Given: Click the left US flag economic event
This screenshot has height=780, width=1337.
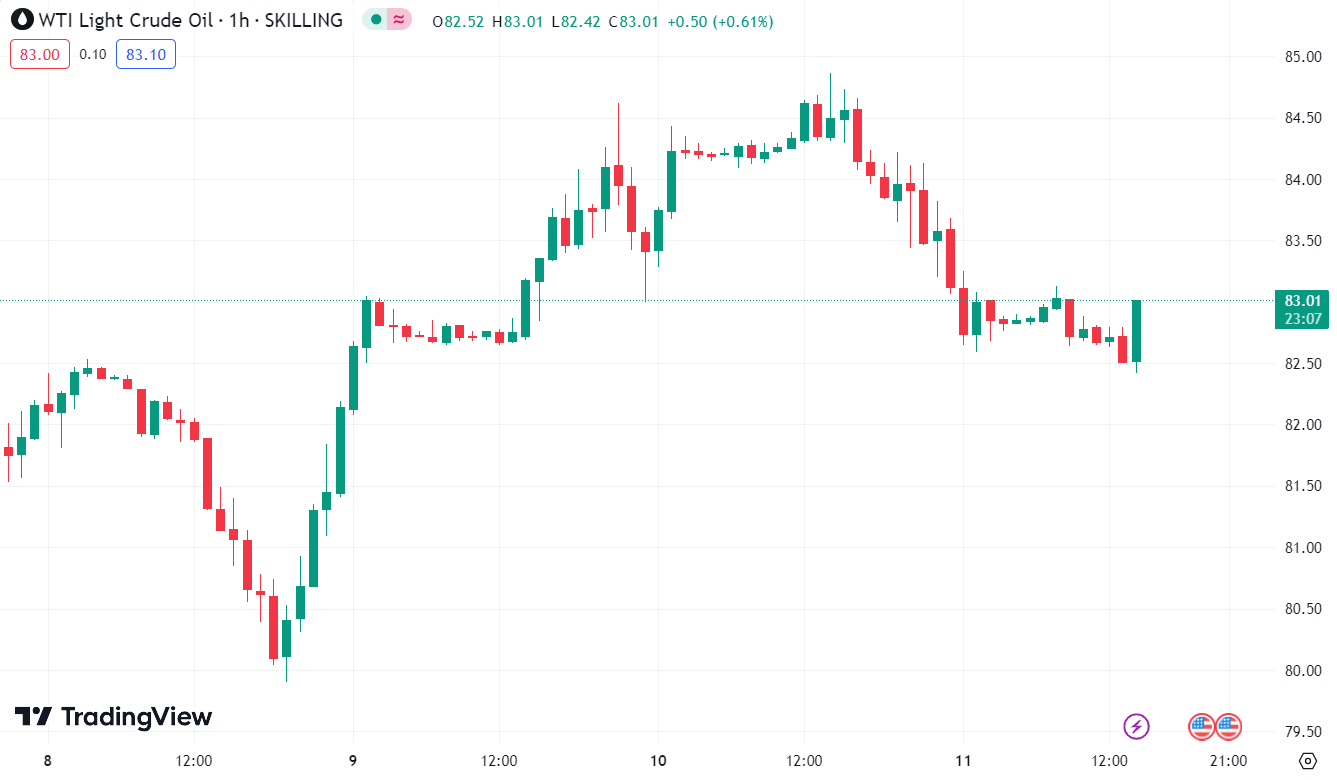Looking at the screenshot, I should (1201, 727).
